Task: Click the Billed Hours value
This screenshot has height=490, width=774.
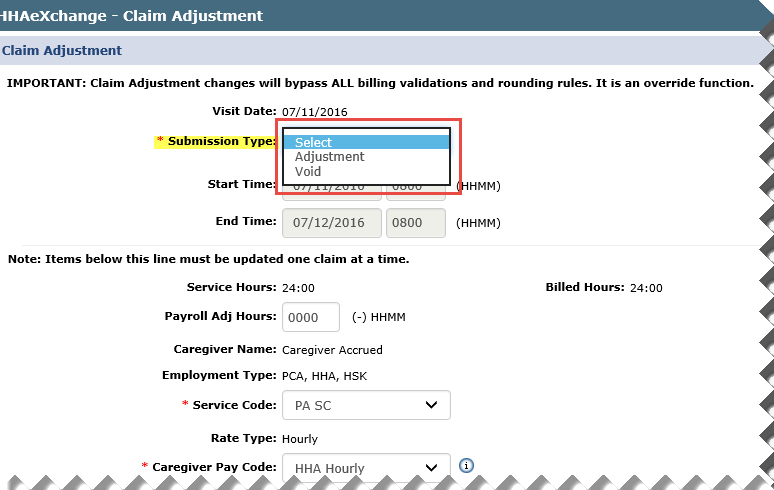Action: [x=646, y=288]
